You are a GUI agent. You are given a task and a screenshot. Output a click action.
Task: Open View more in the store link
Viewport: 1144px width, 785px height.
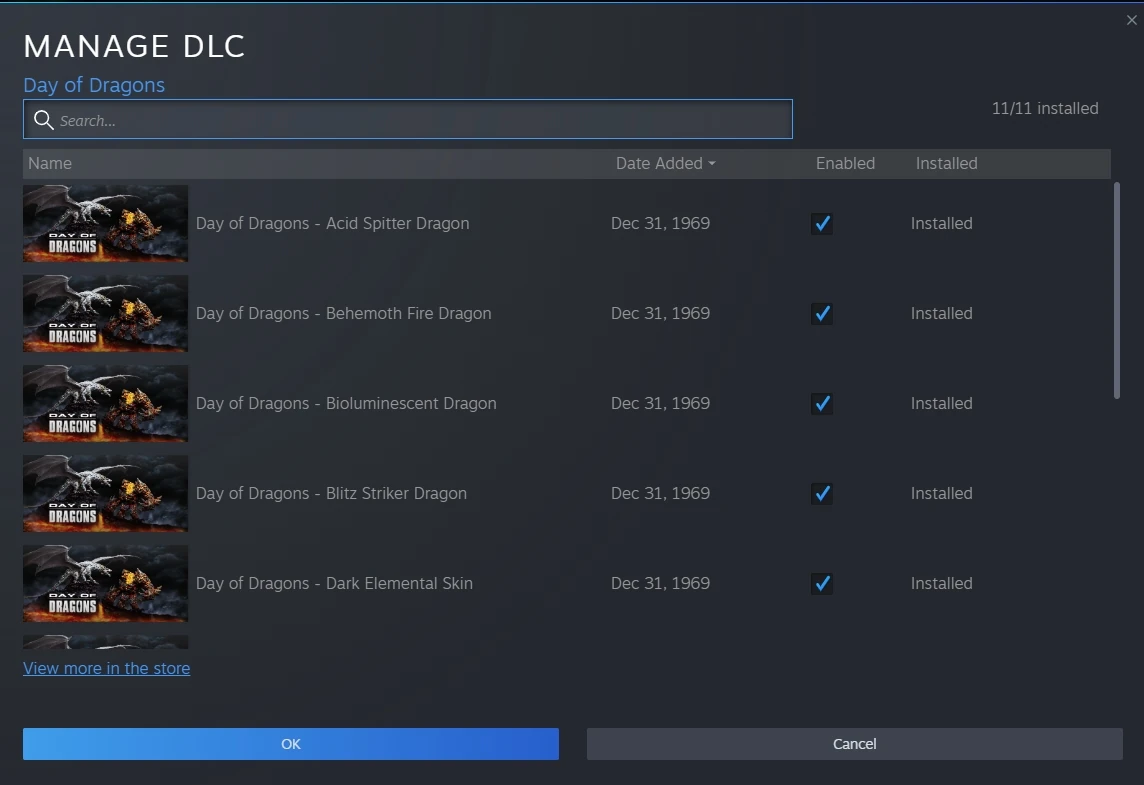[107, 668]
